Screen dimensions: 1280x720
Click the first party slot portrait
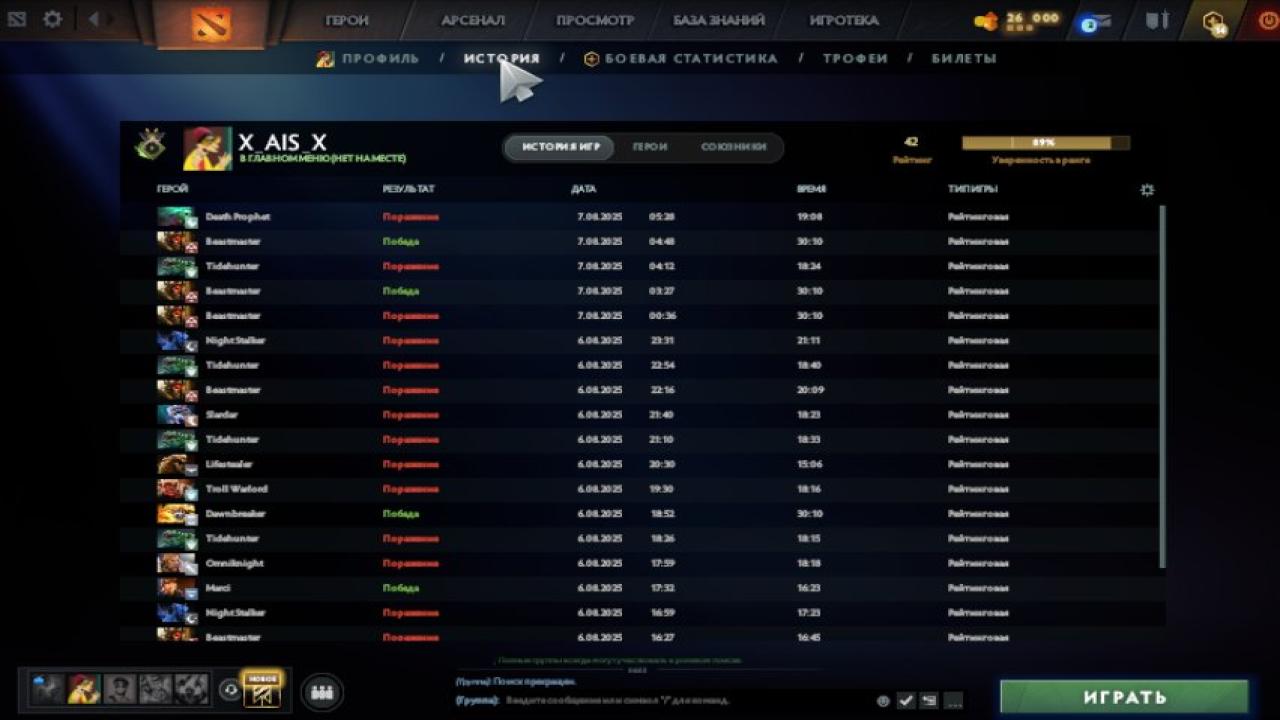(x=47, y=688)
